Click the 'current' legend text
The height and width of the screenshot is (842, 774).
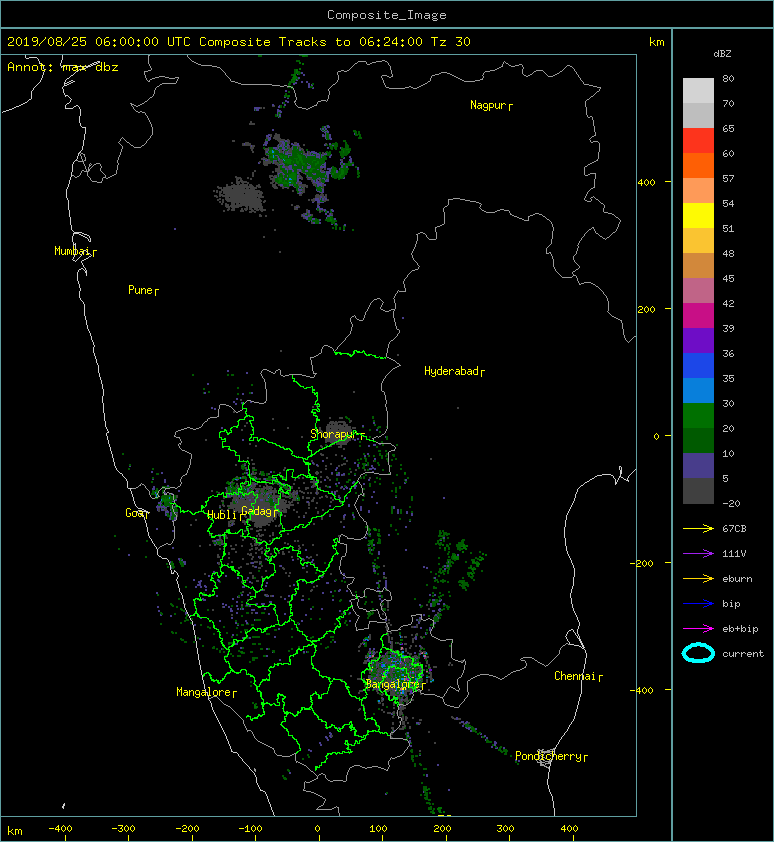pyautogui.click(x=743, y=654)
